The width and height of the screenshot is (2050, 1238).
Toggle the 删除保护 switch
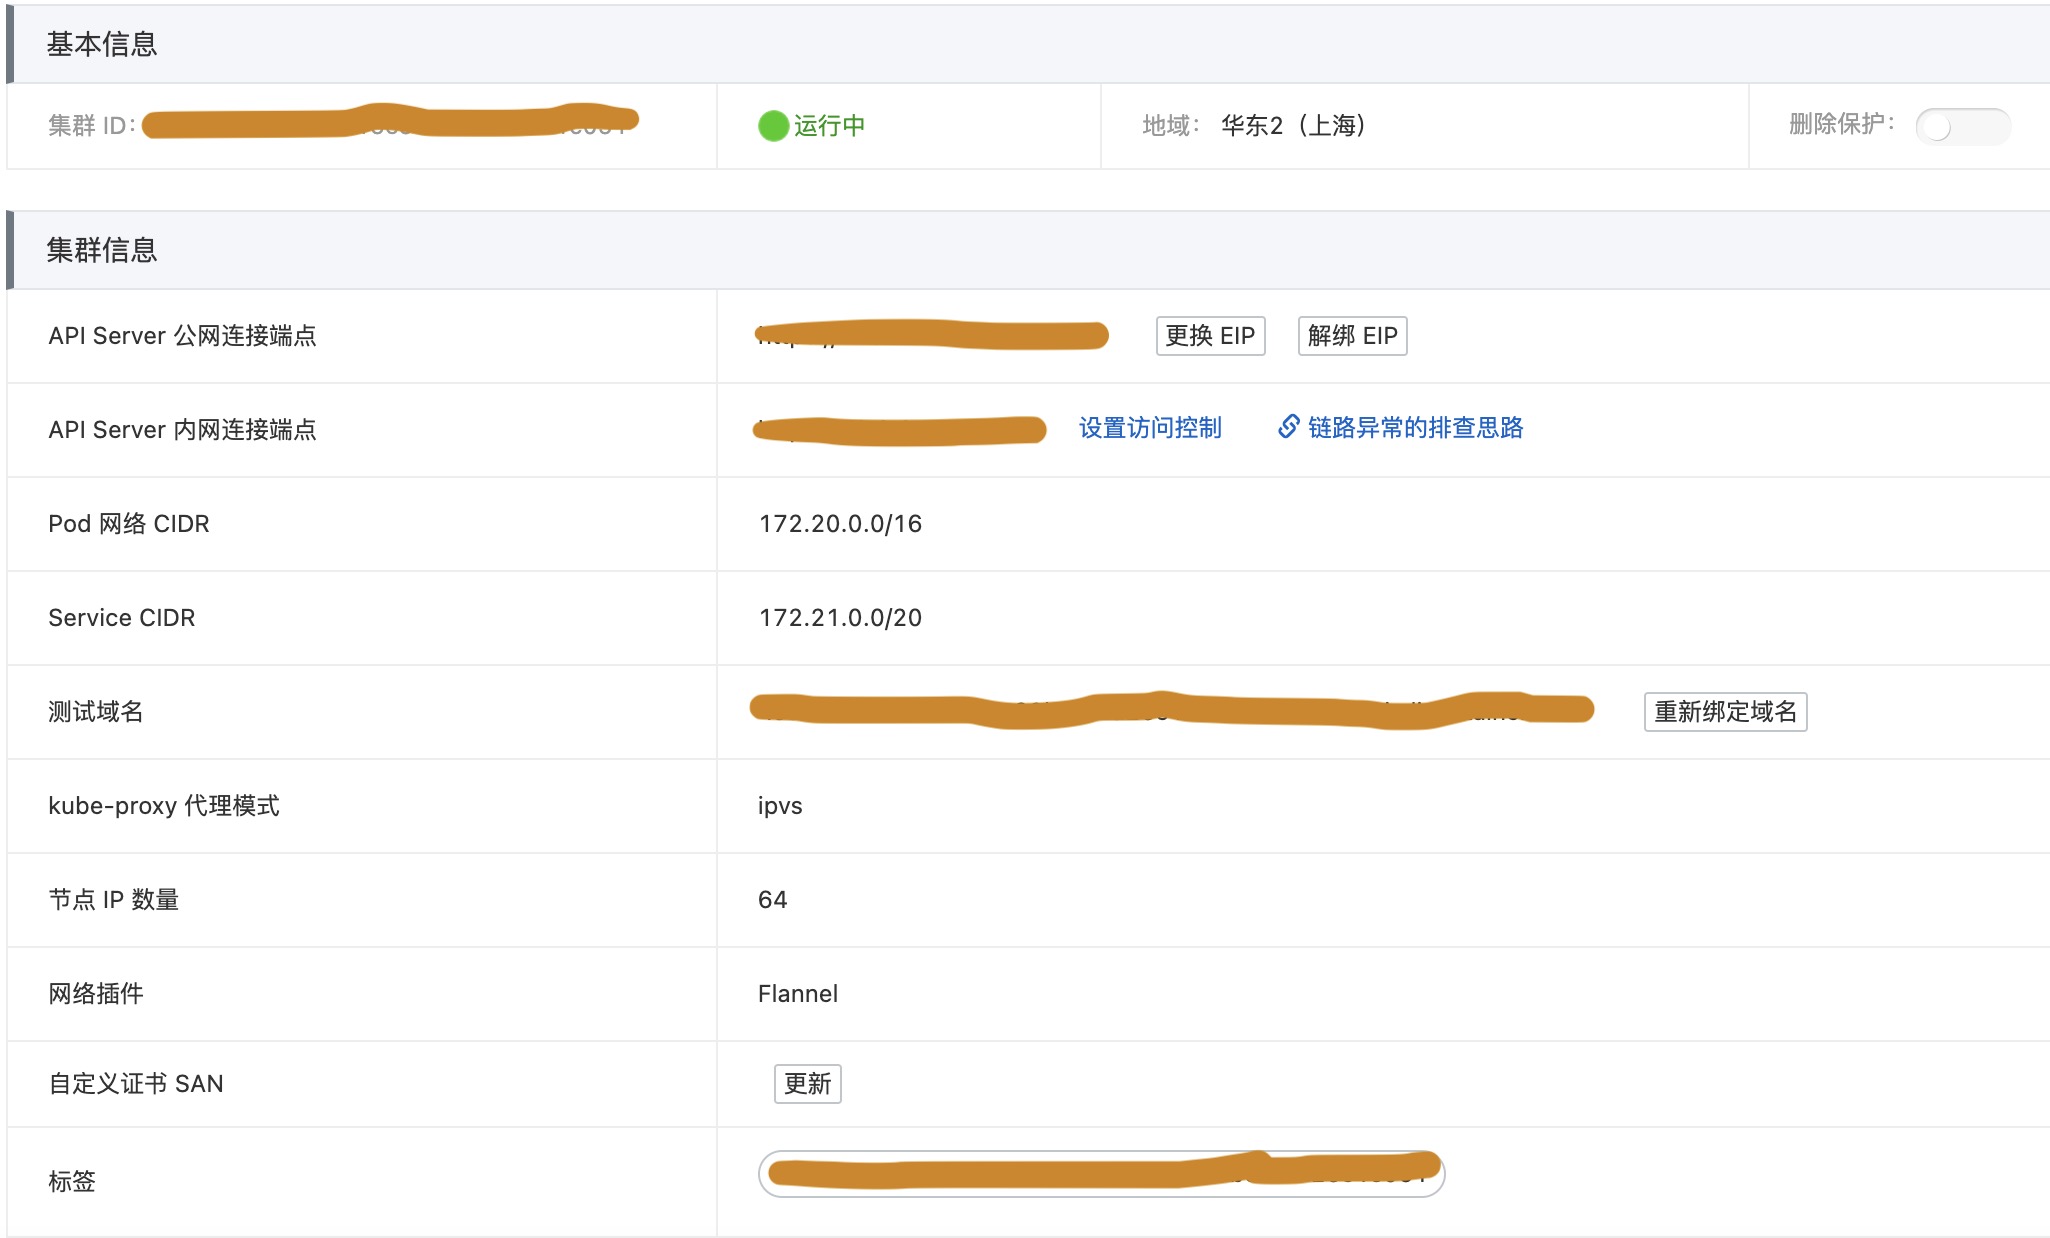tap(1961, 127)
